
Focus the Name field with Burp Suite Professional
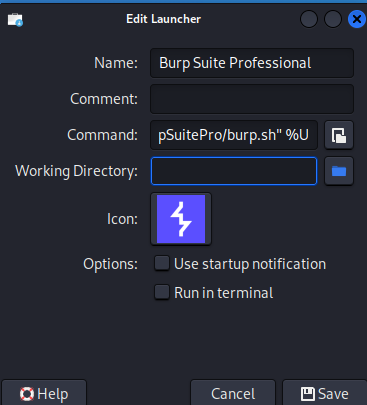252,63
